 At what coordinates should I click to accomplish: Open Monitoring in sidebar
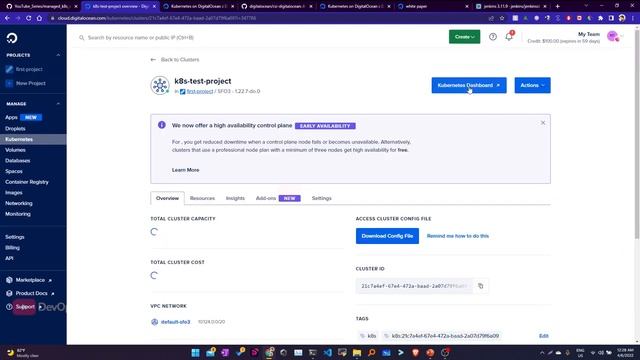(18, 213)
